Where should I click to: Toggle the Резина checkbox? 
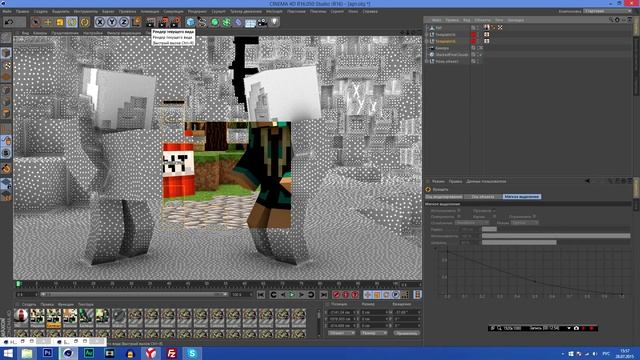click(x=493, y=217)
